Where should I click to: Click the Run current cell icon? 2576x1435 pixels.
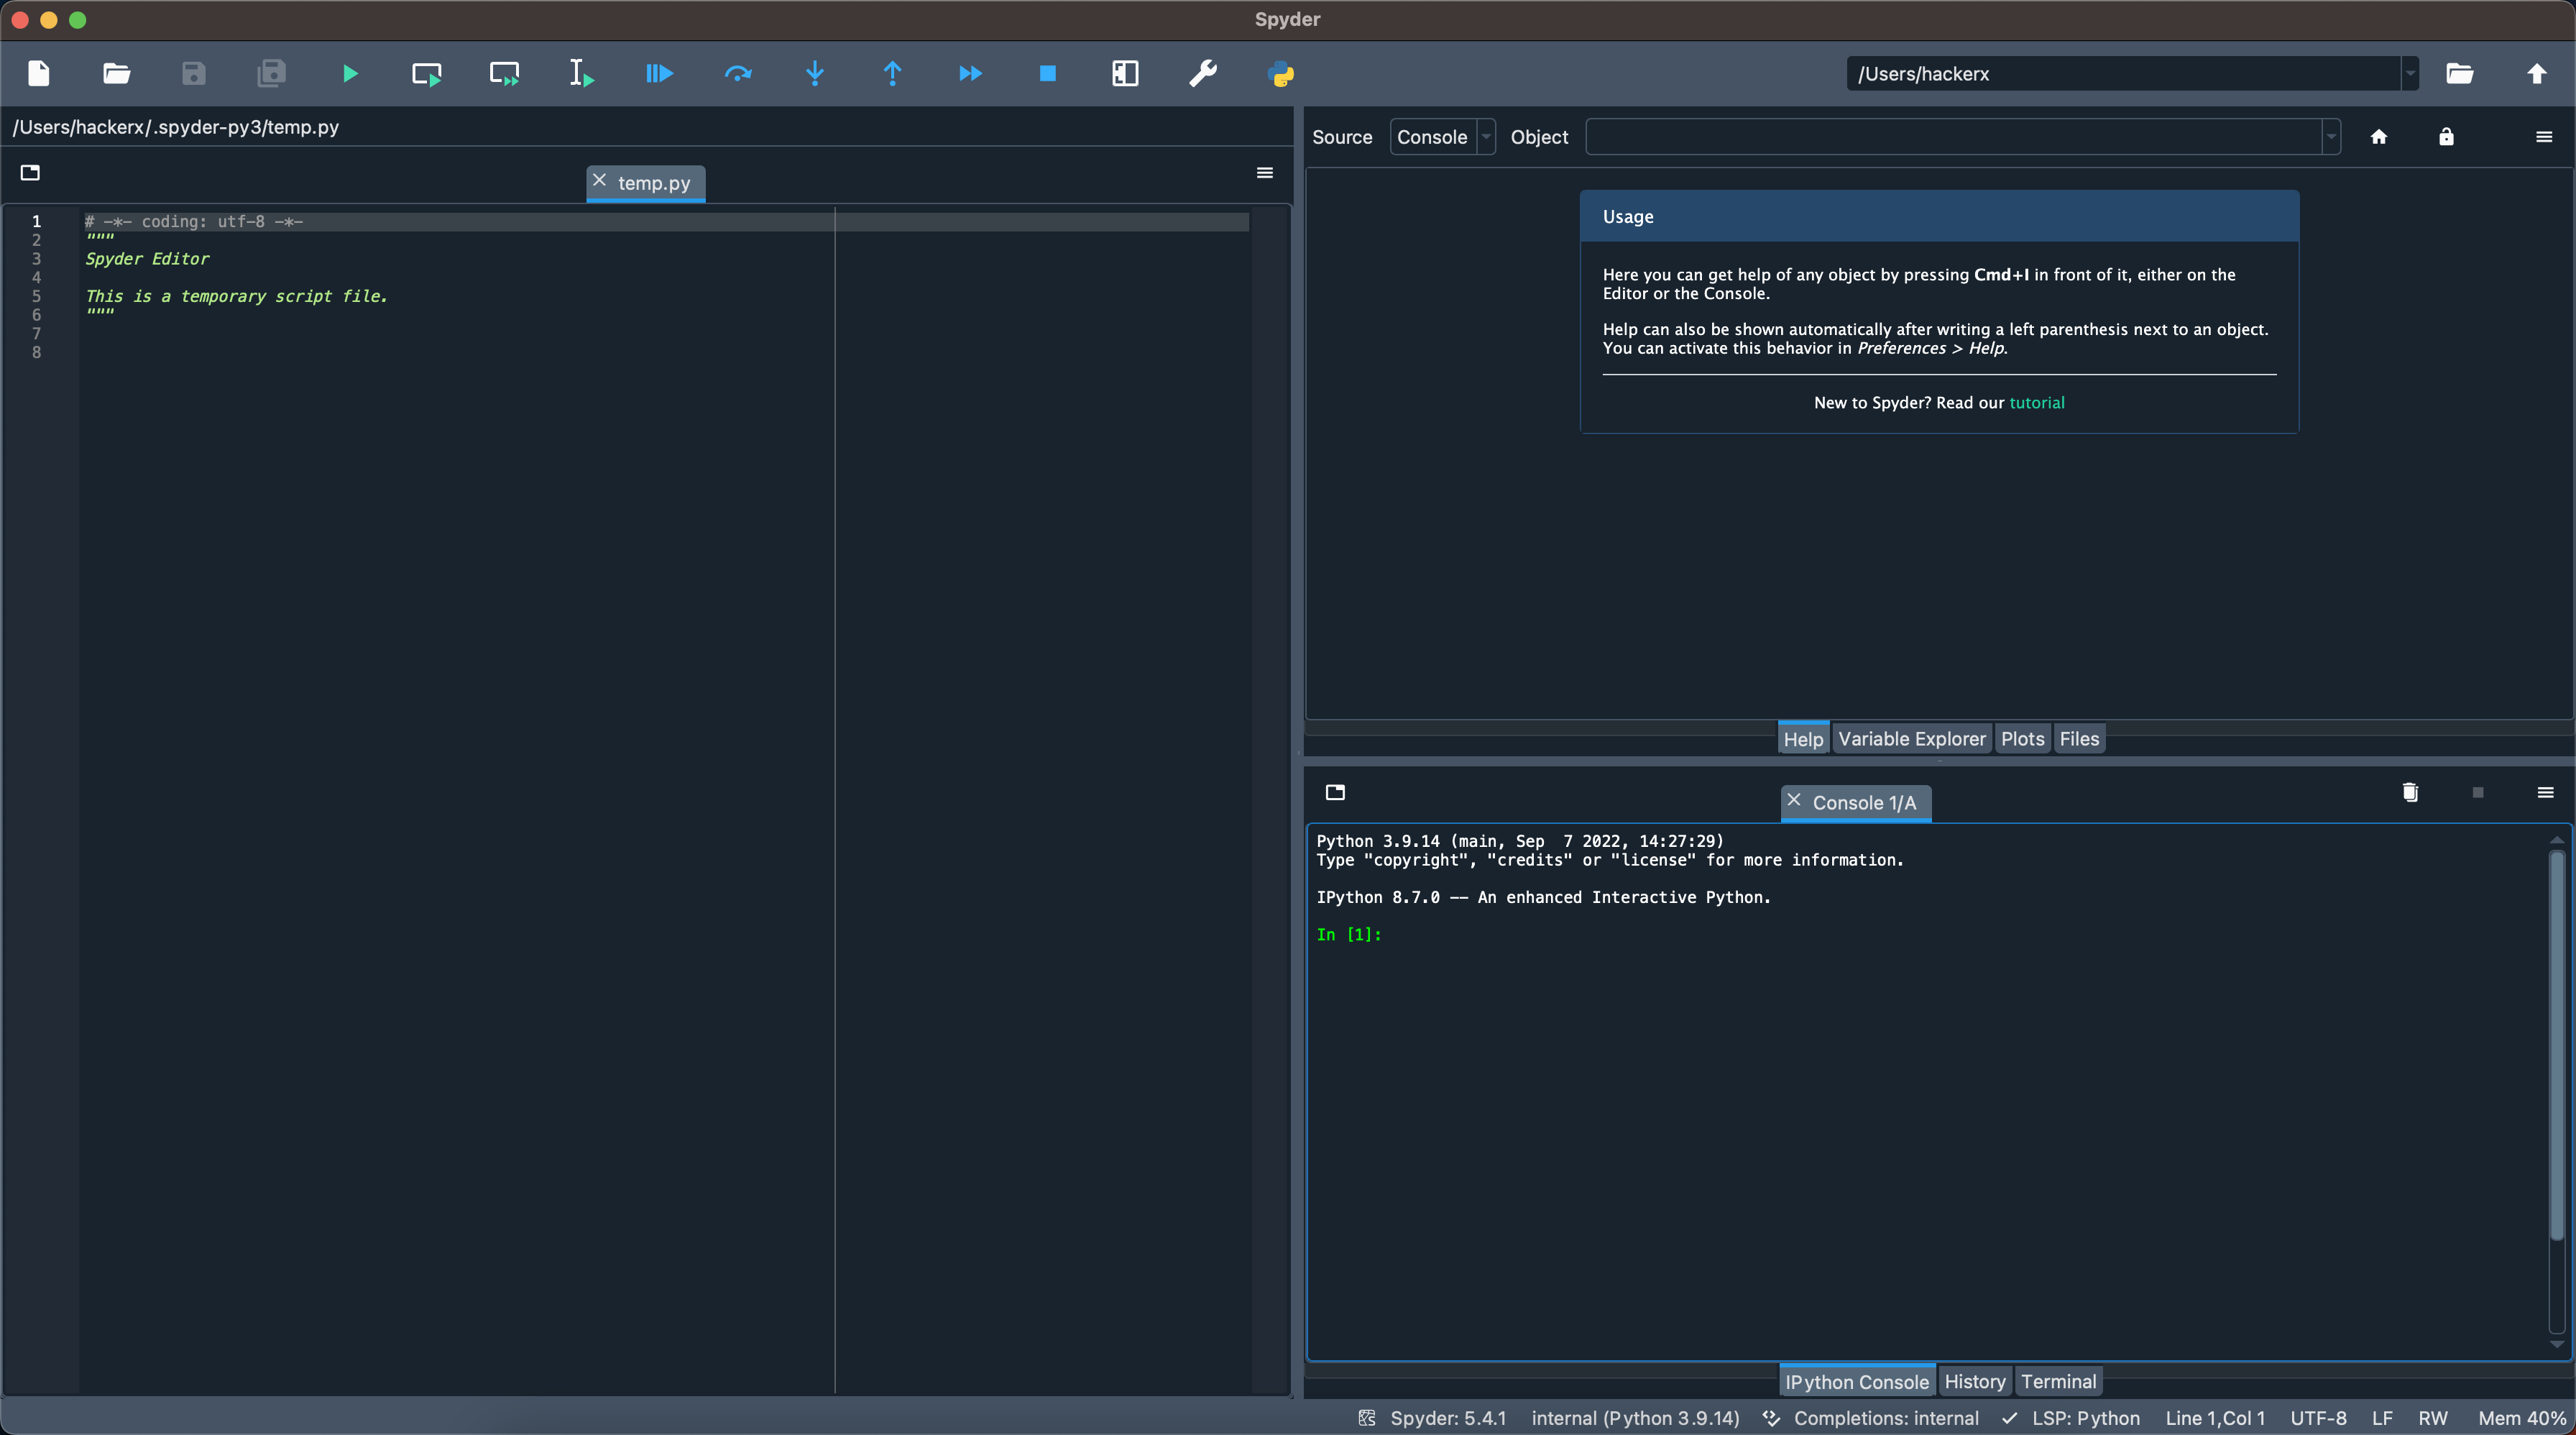coord(427,73)
